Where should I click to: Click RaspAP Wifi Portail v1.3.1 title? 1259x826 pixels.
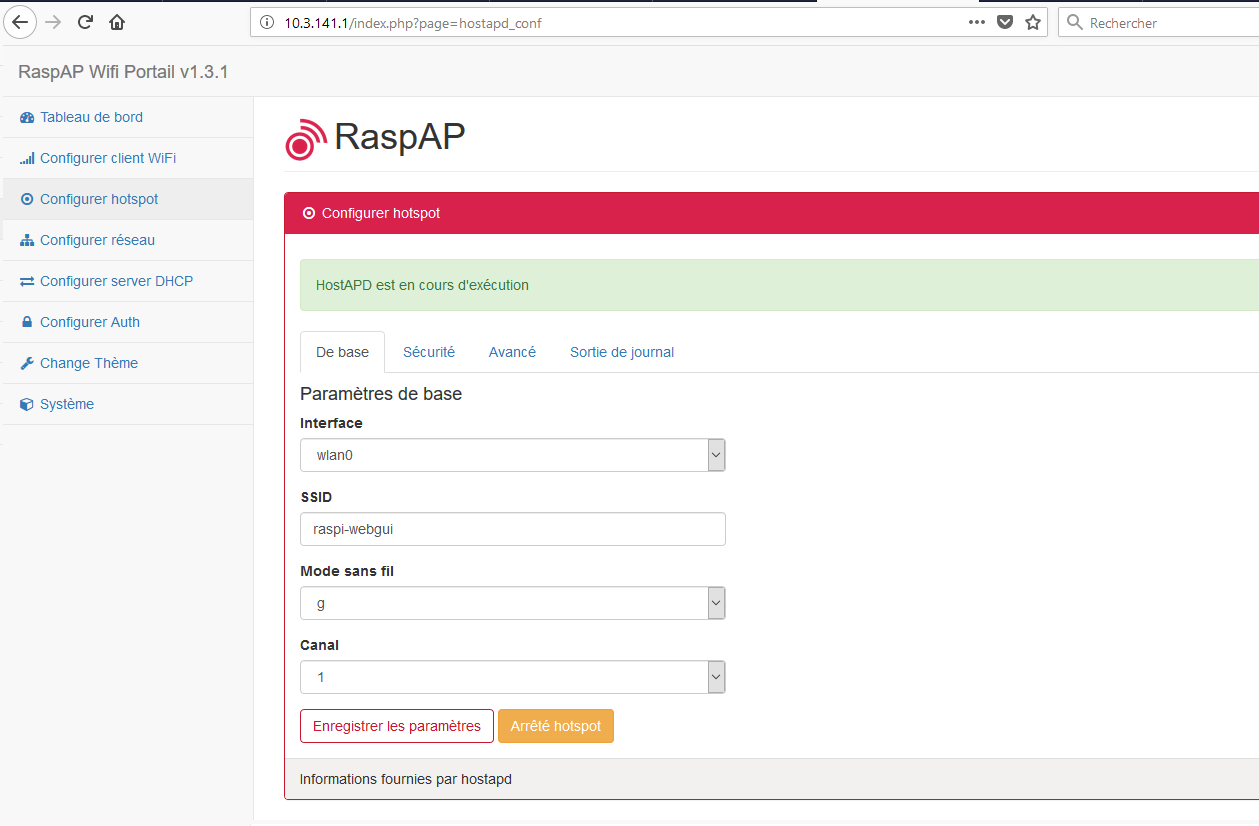click(123, 72)
